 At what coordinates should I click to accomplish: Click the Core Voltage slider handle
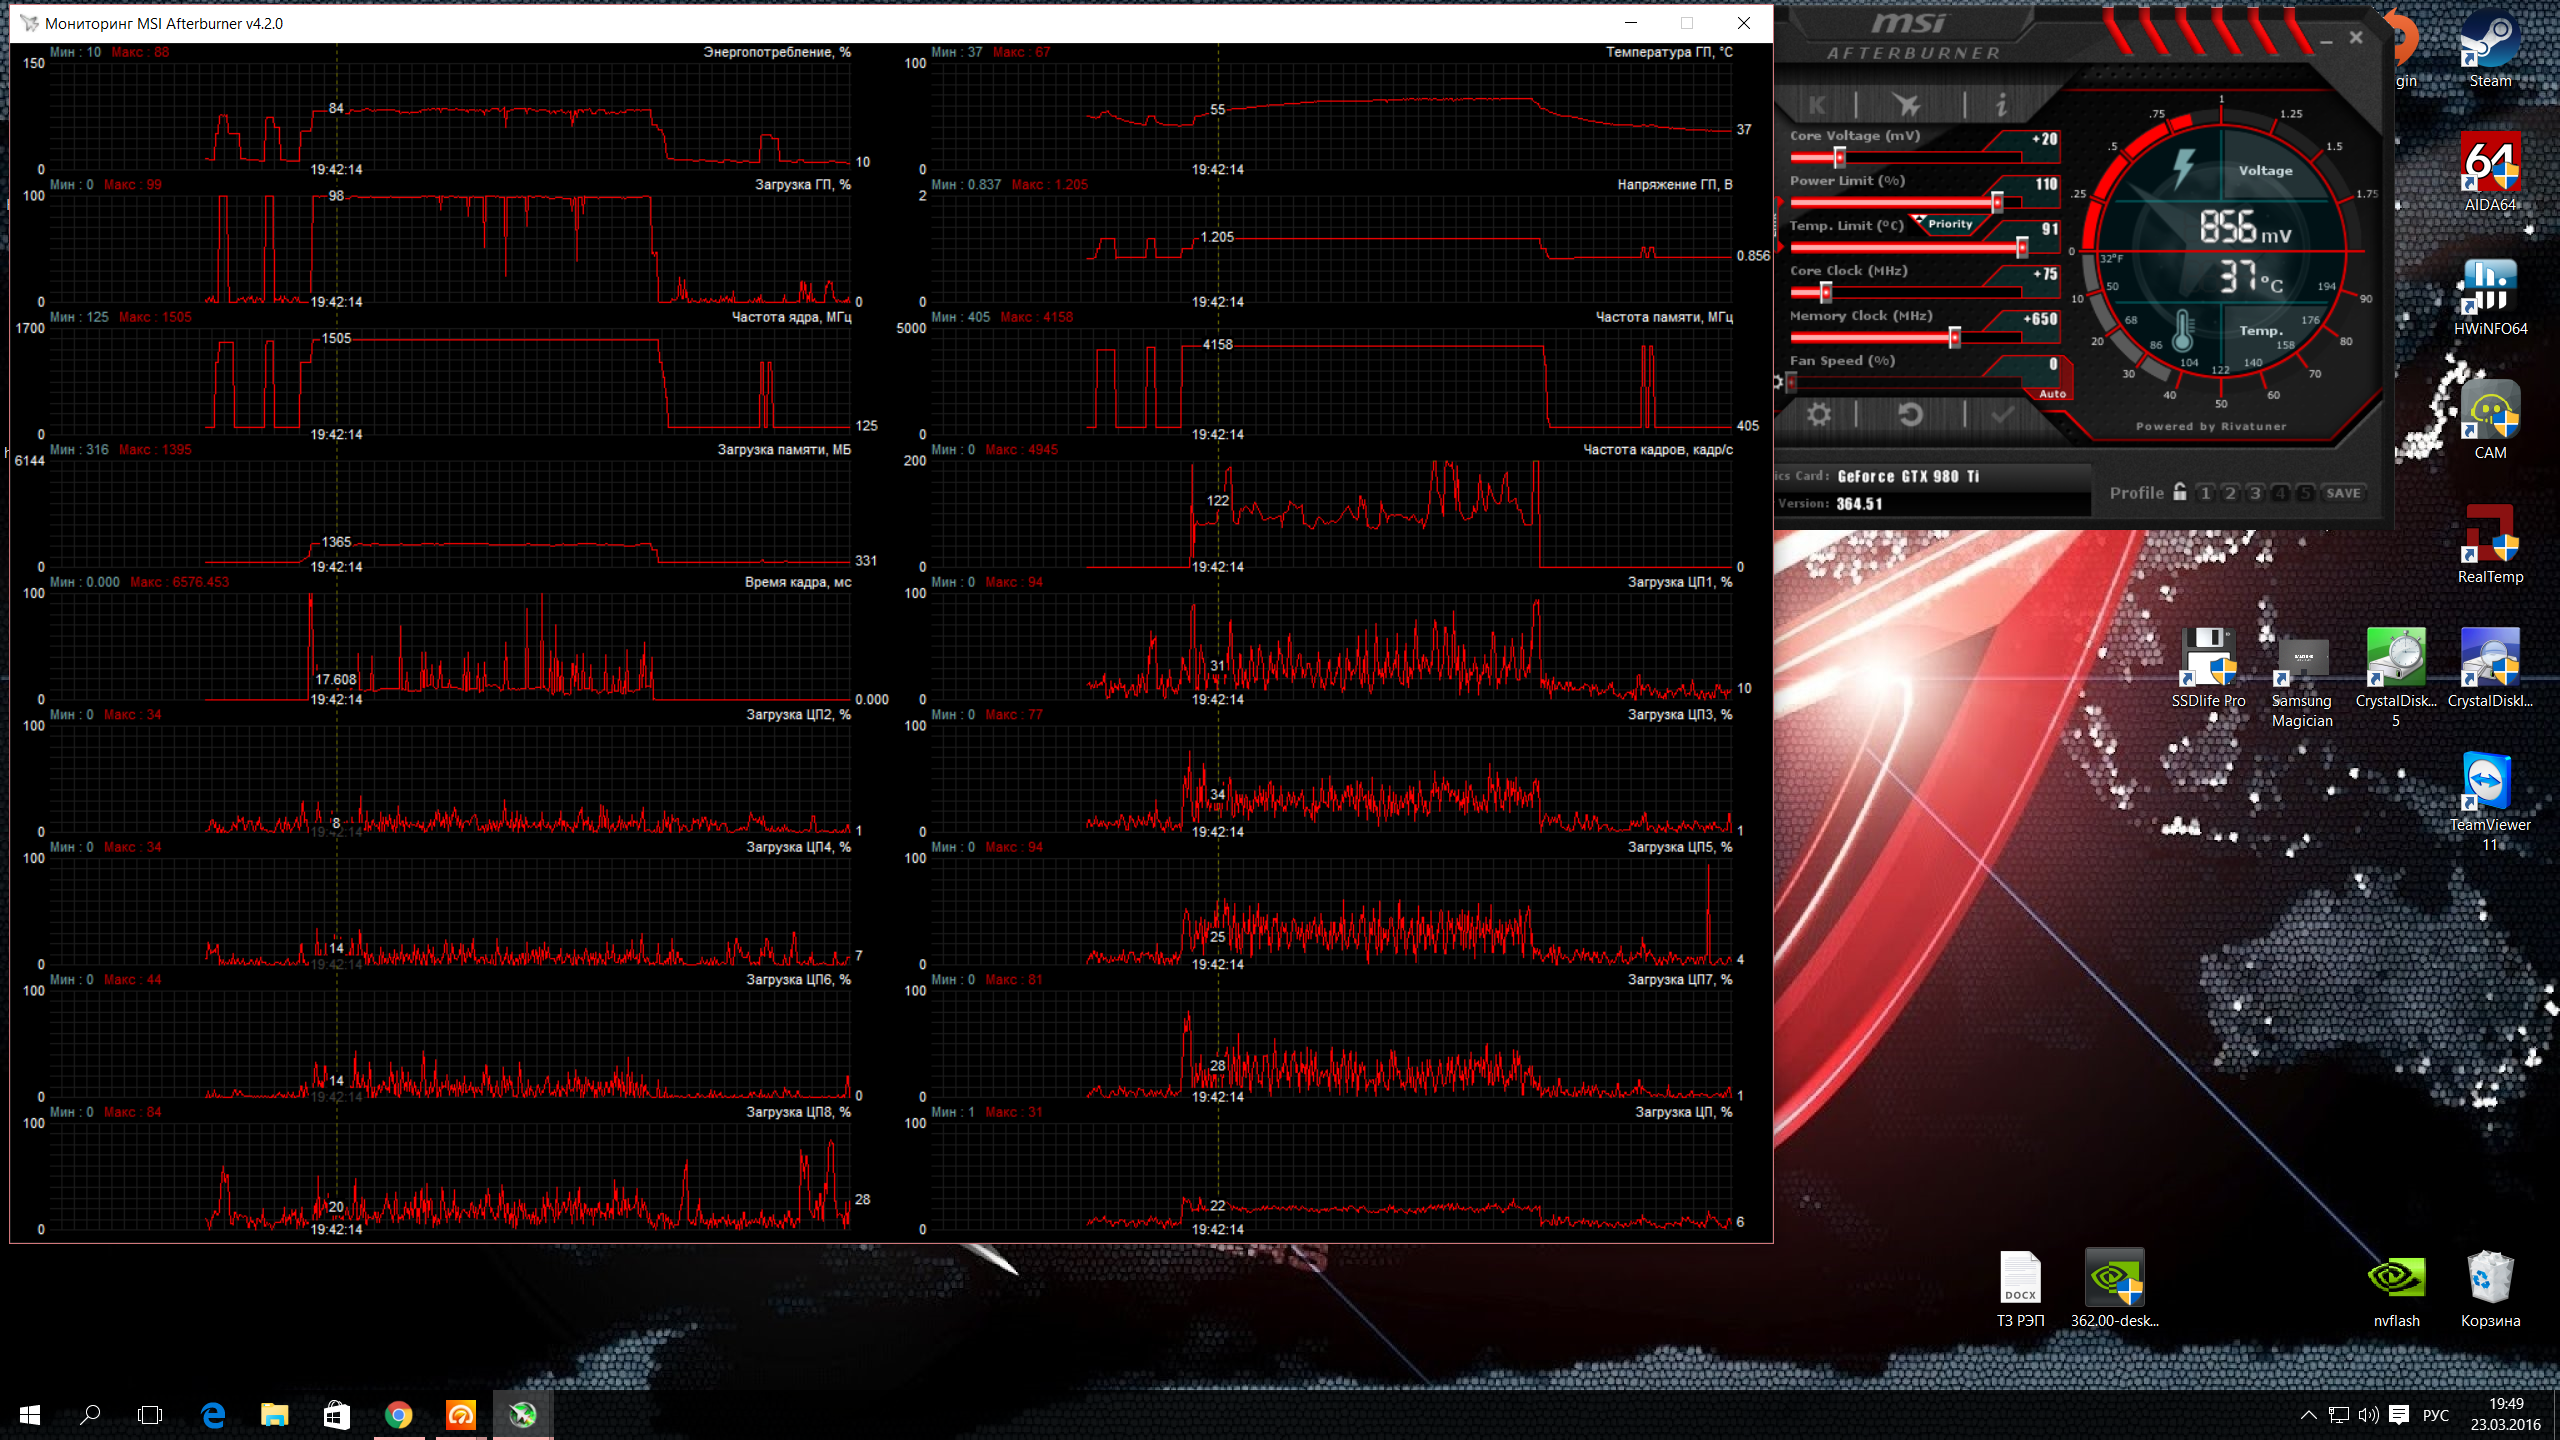[x=1839, y=157]
